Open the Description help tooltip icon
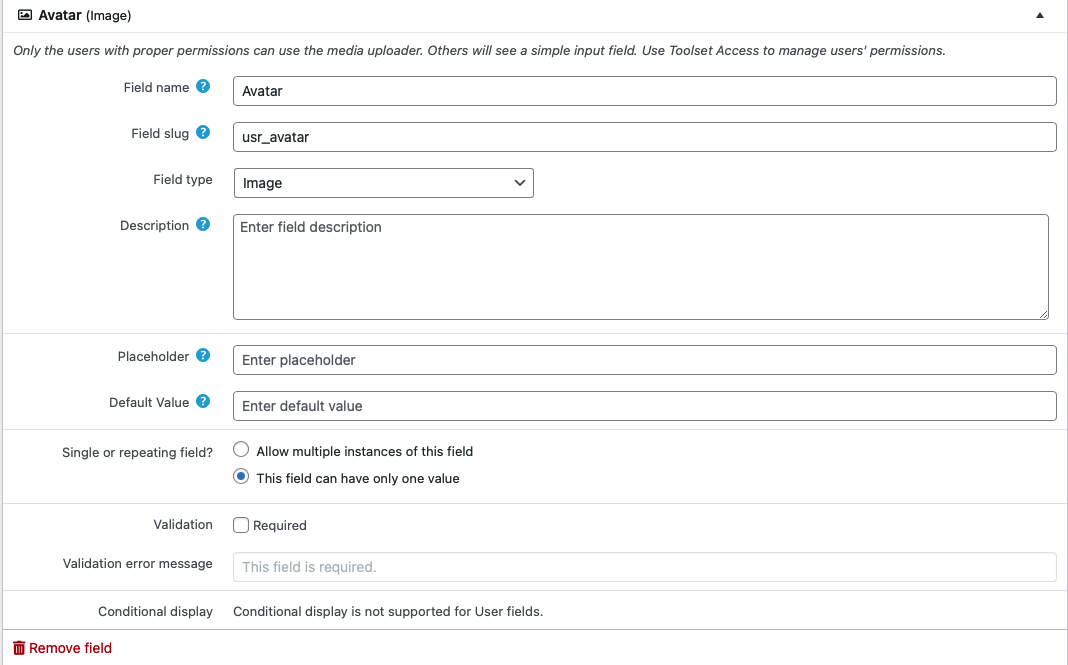This screenshot has height=665, width=1068. click(203, 225)
